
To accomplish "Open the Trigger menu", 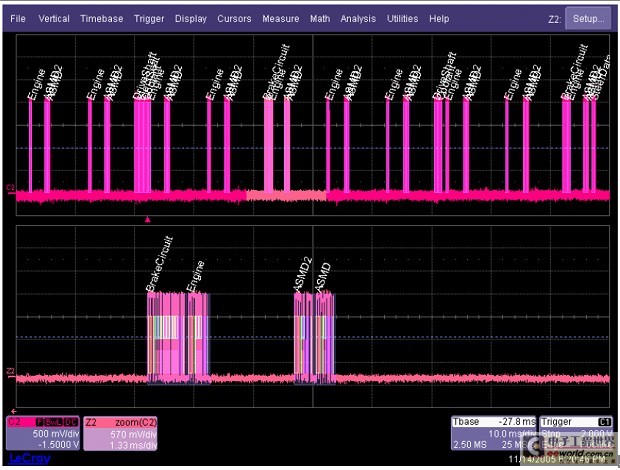I will coord(149,19).
